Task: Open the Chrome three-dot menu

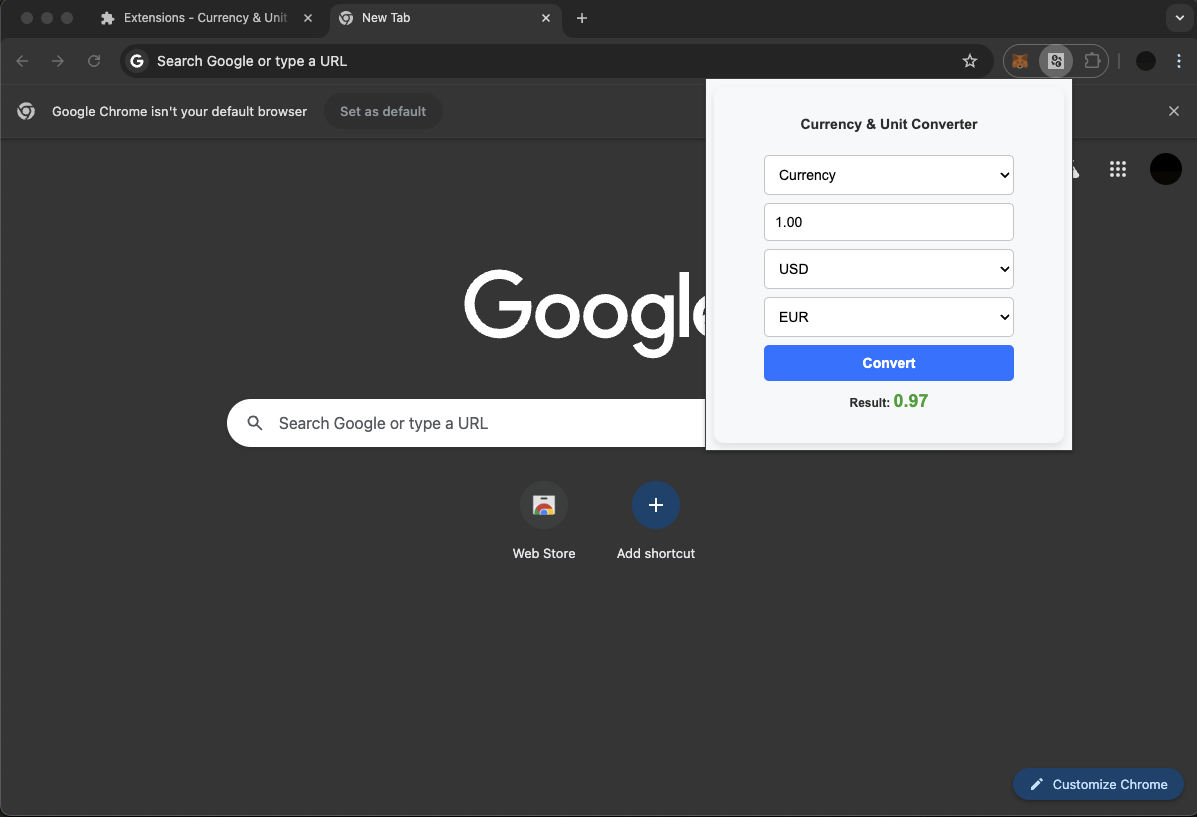Action: pos(1179,61)
